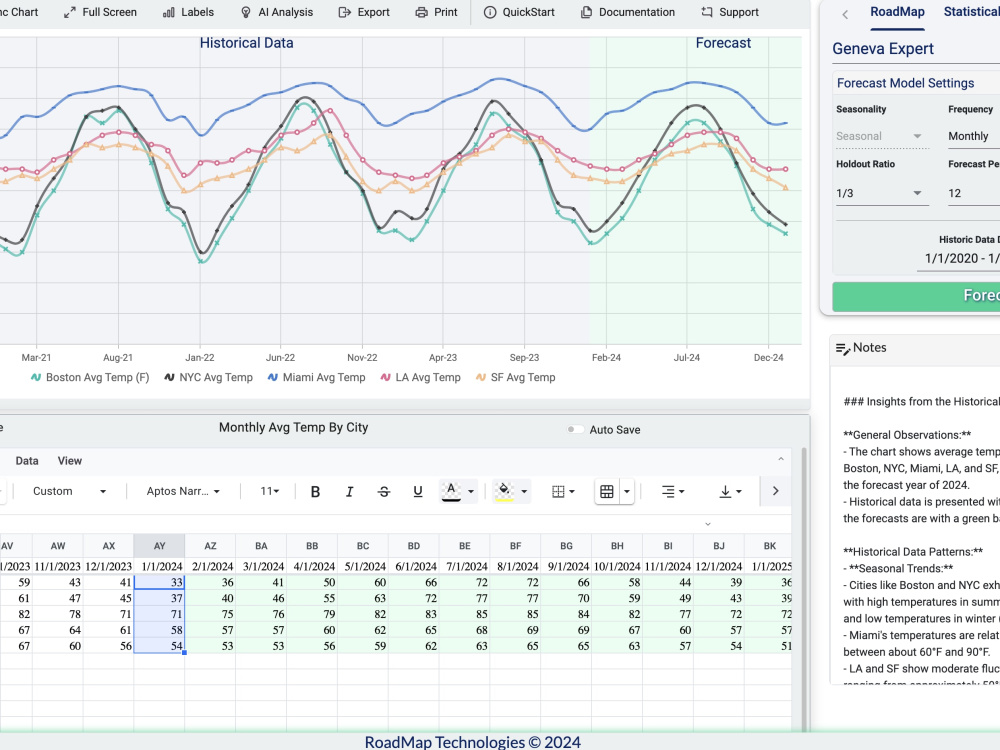
Task: Open the View menu in spreadsheet
Action: [x=70, y=461]
